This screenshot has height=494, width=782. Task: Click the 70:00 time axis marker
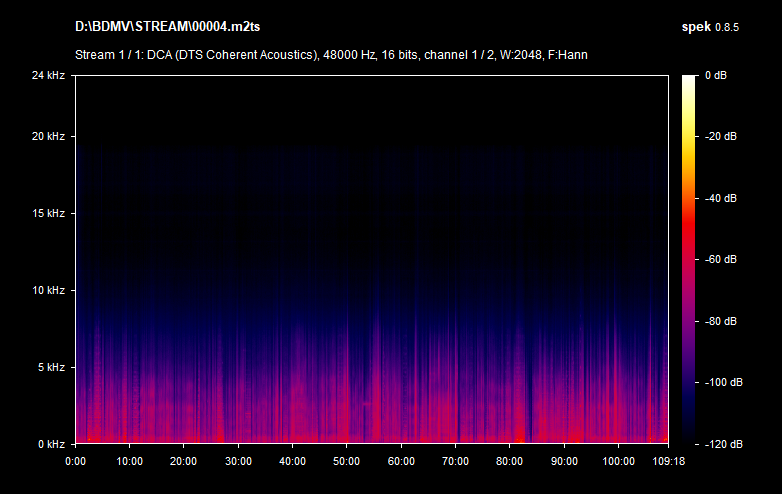(456, 461)
